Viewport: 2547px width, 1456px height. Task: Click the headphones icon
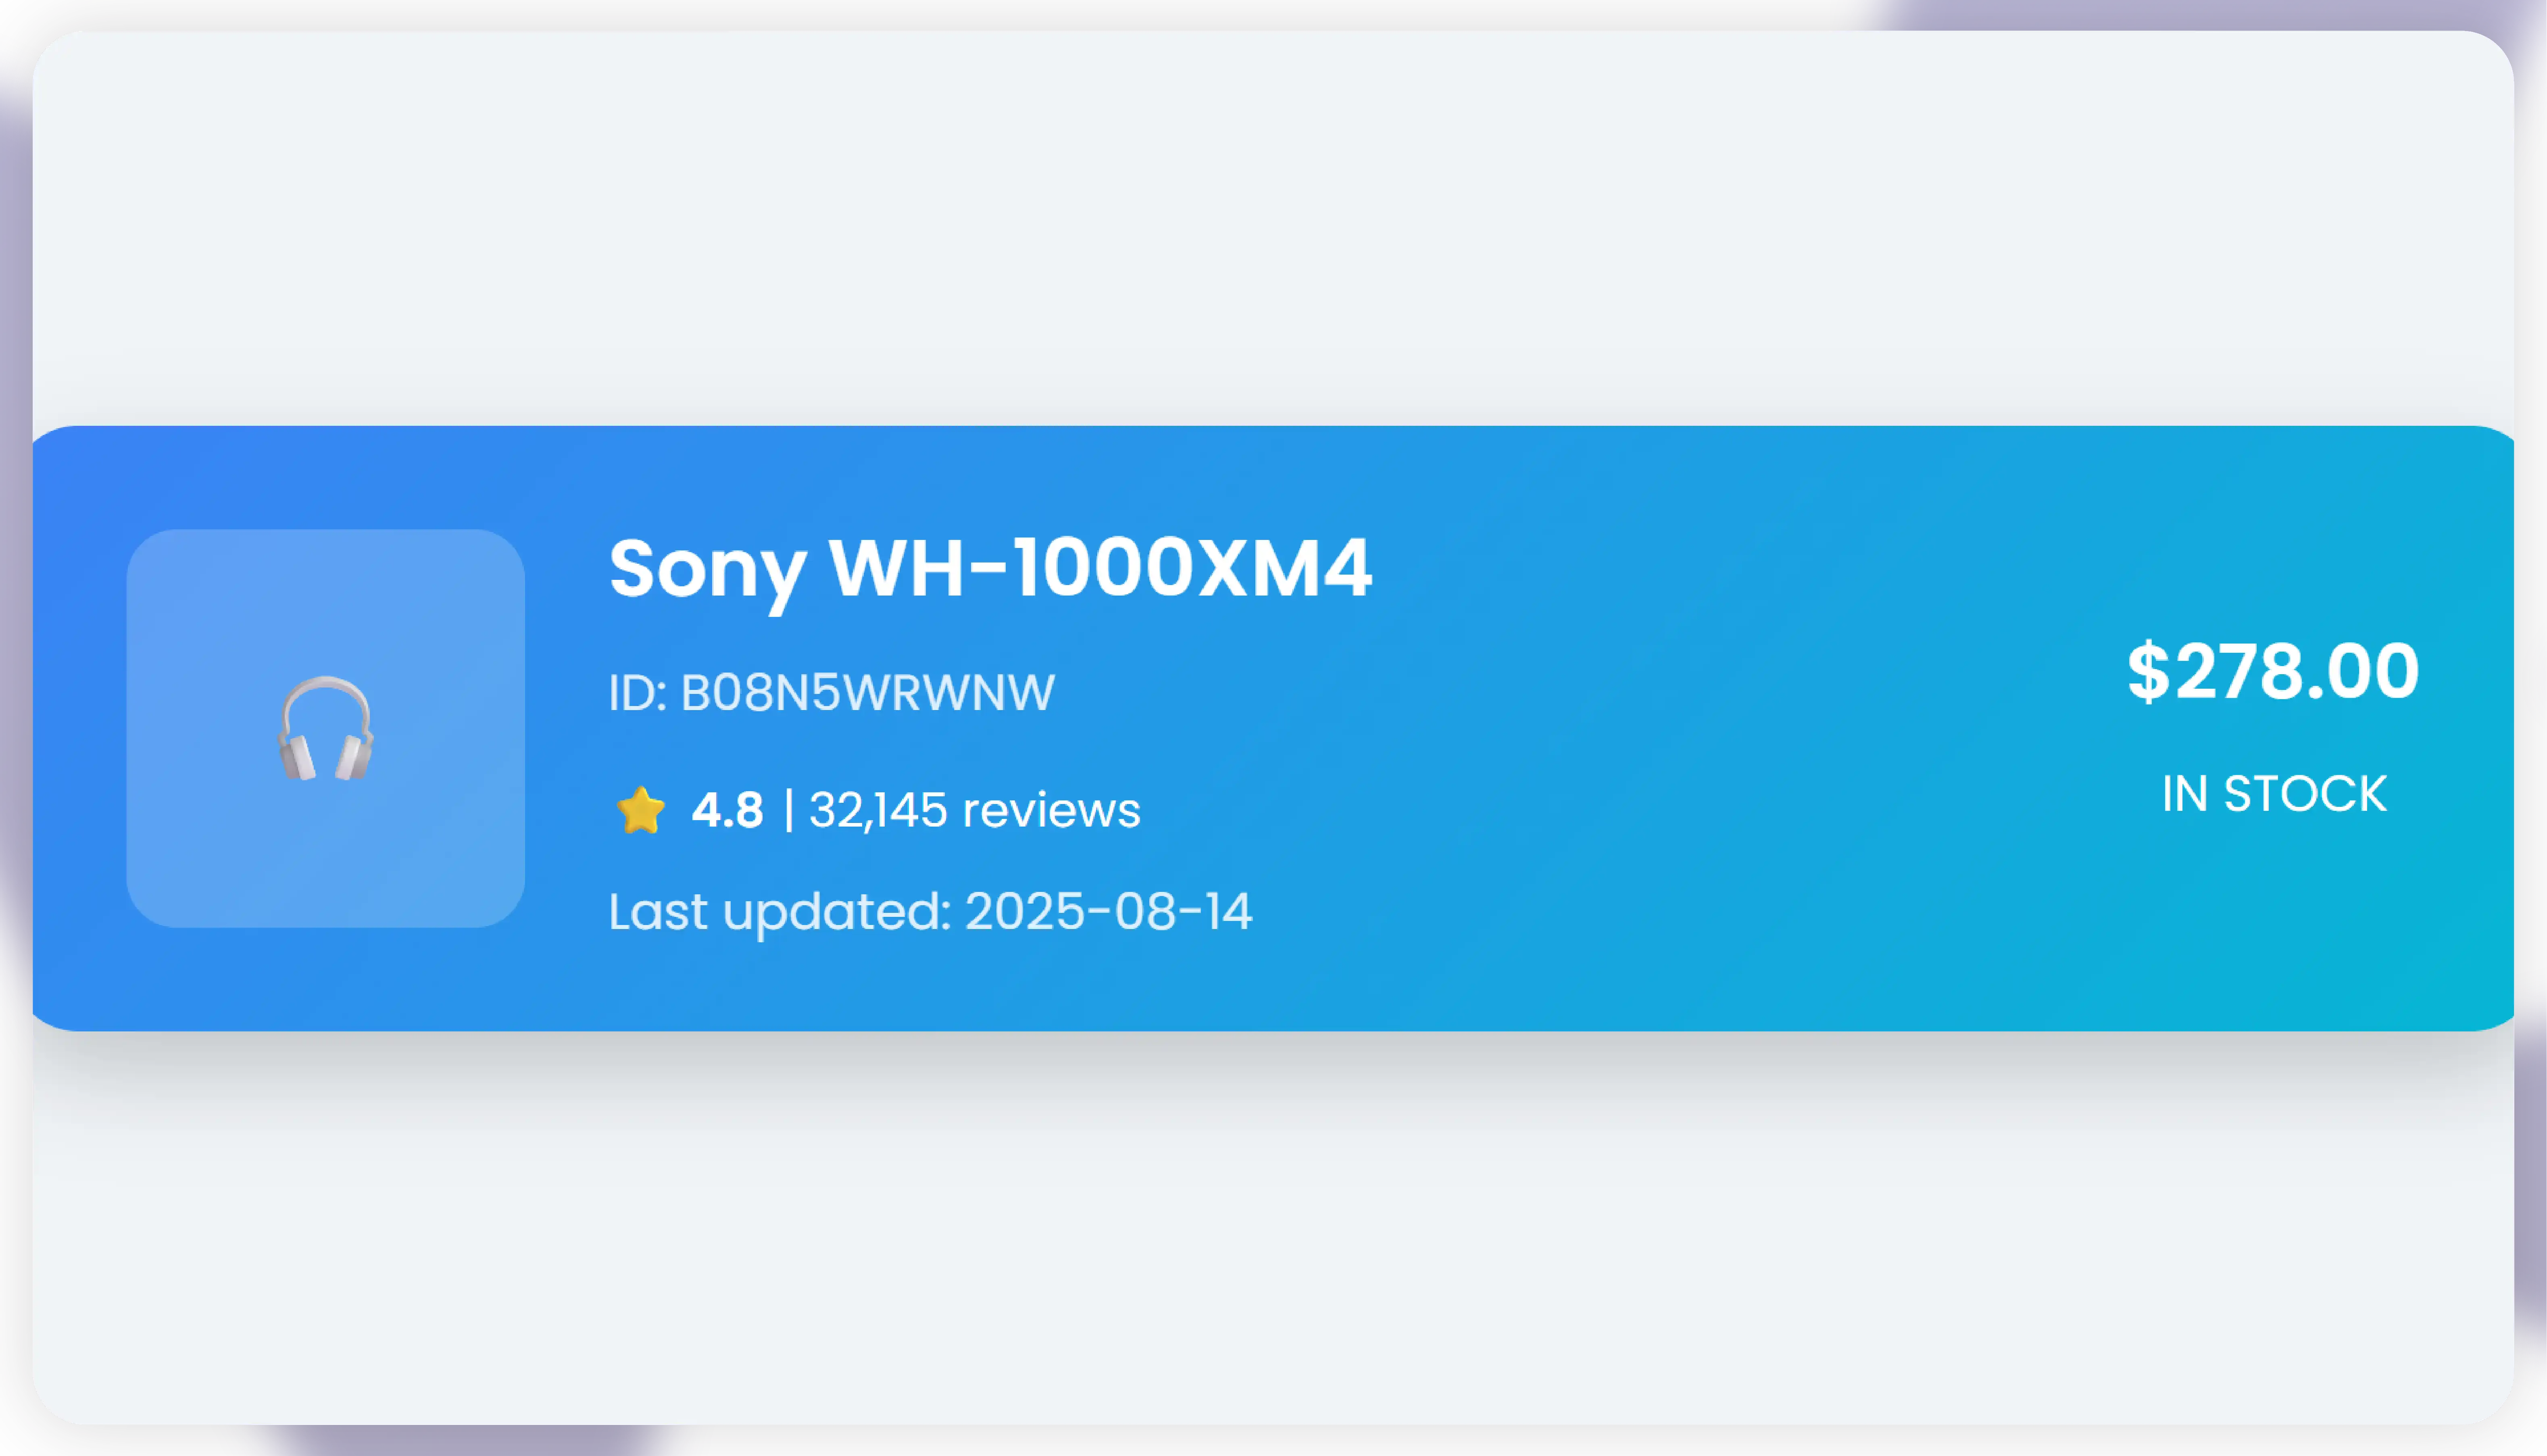(325, 728)
